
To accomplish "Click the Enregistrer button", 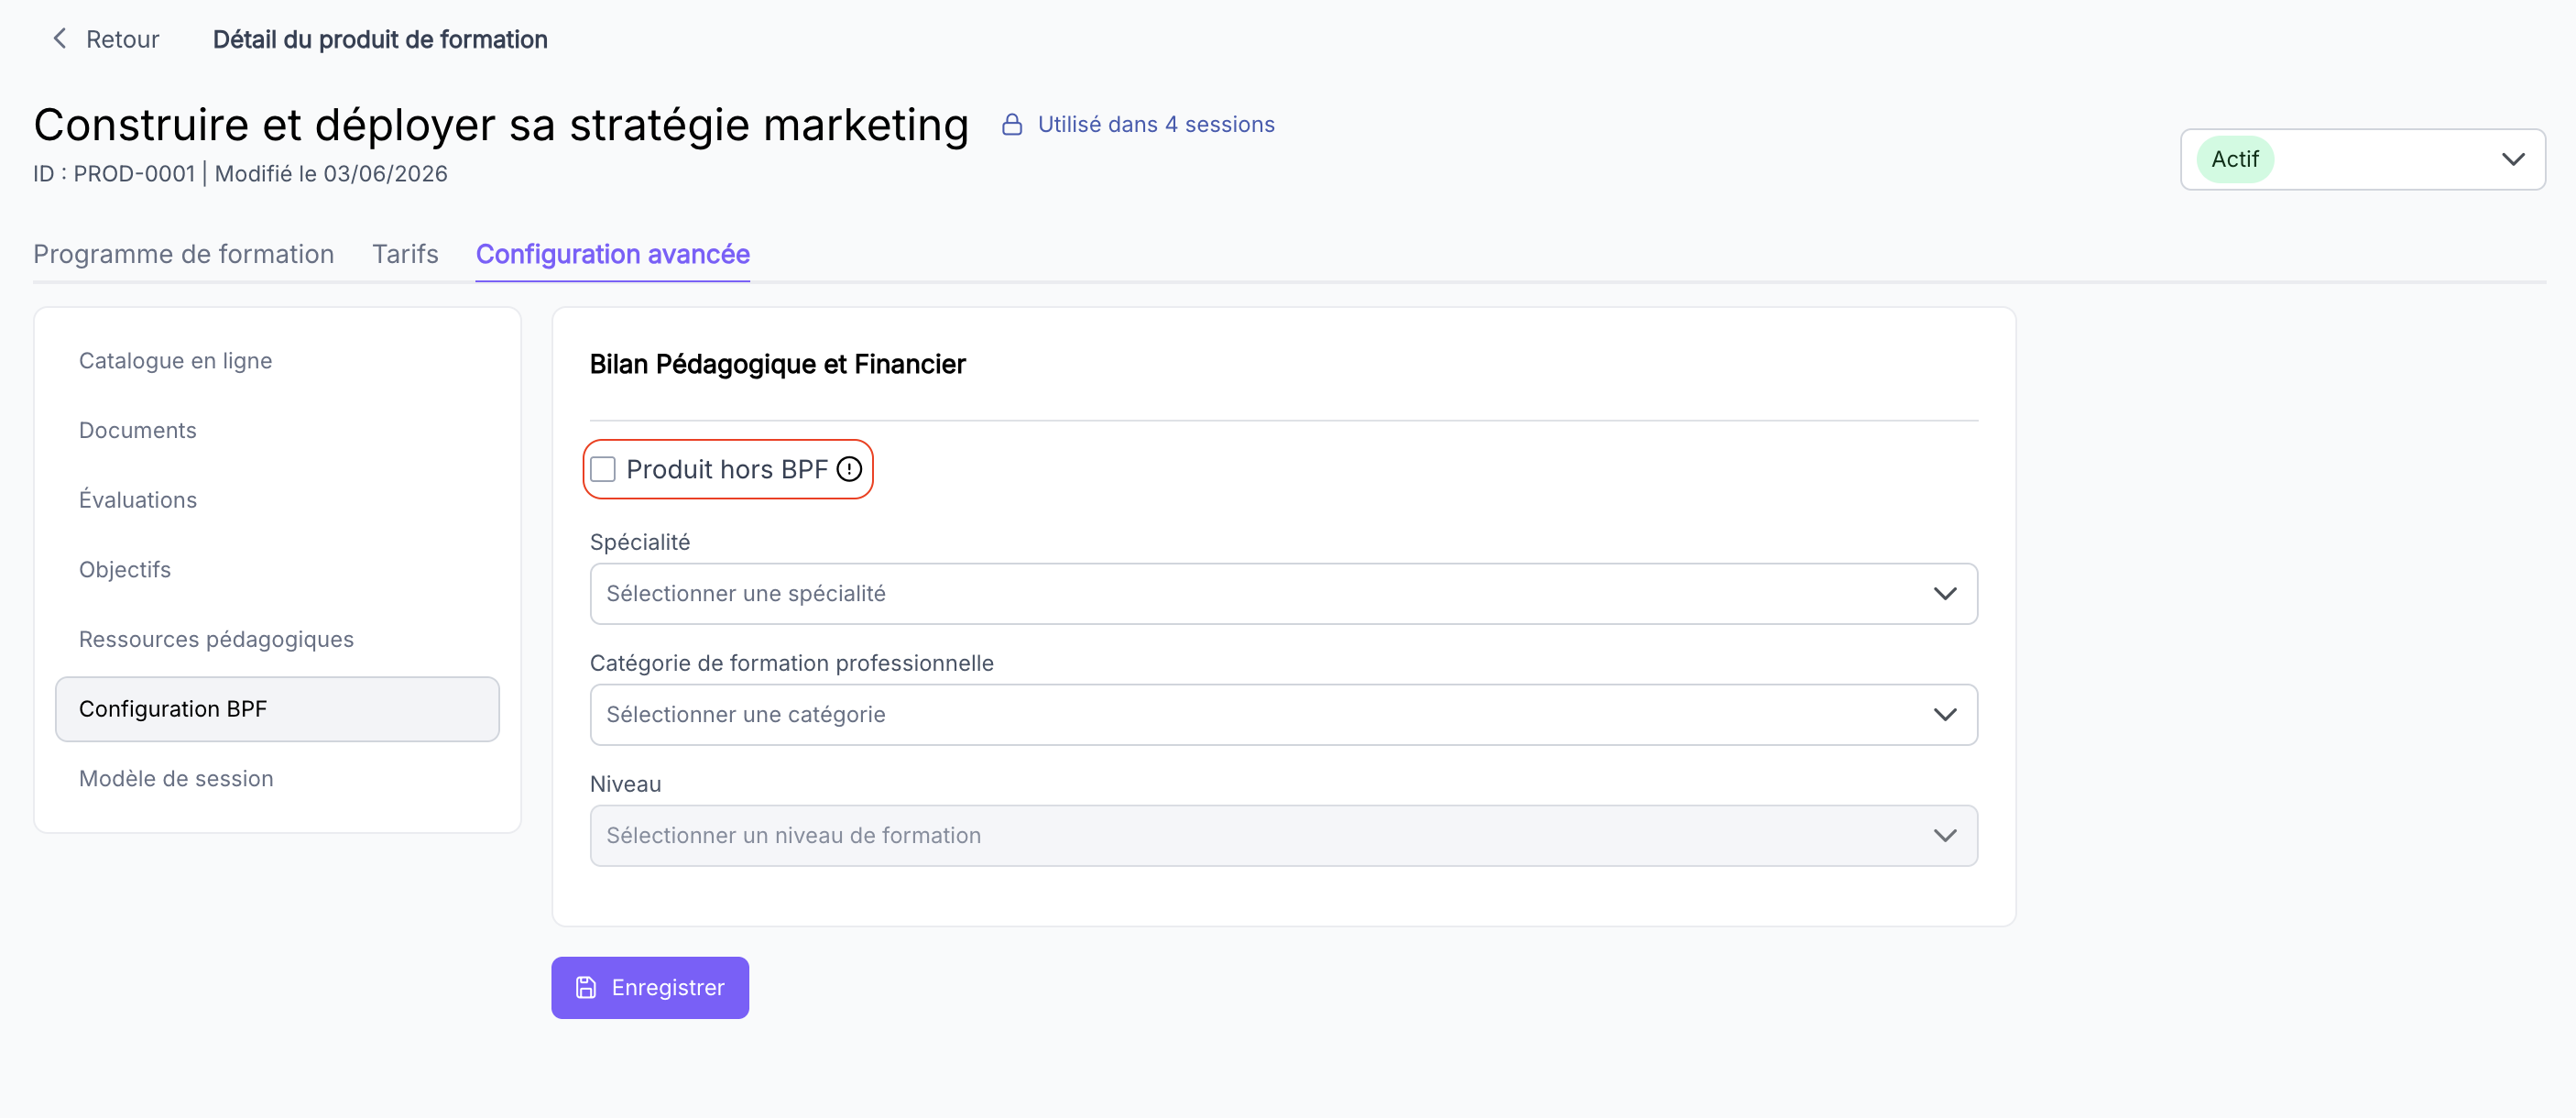I will [x=650, y=988].
